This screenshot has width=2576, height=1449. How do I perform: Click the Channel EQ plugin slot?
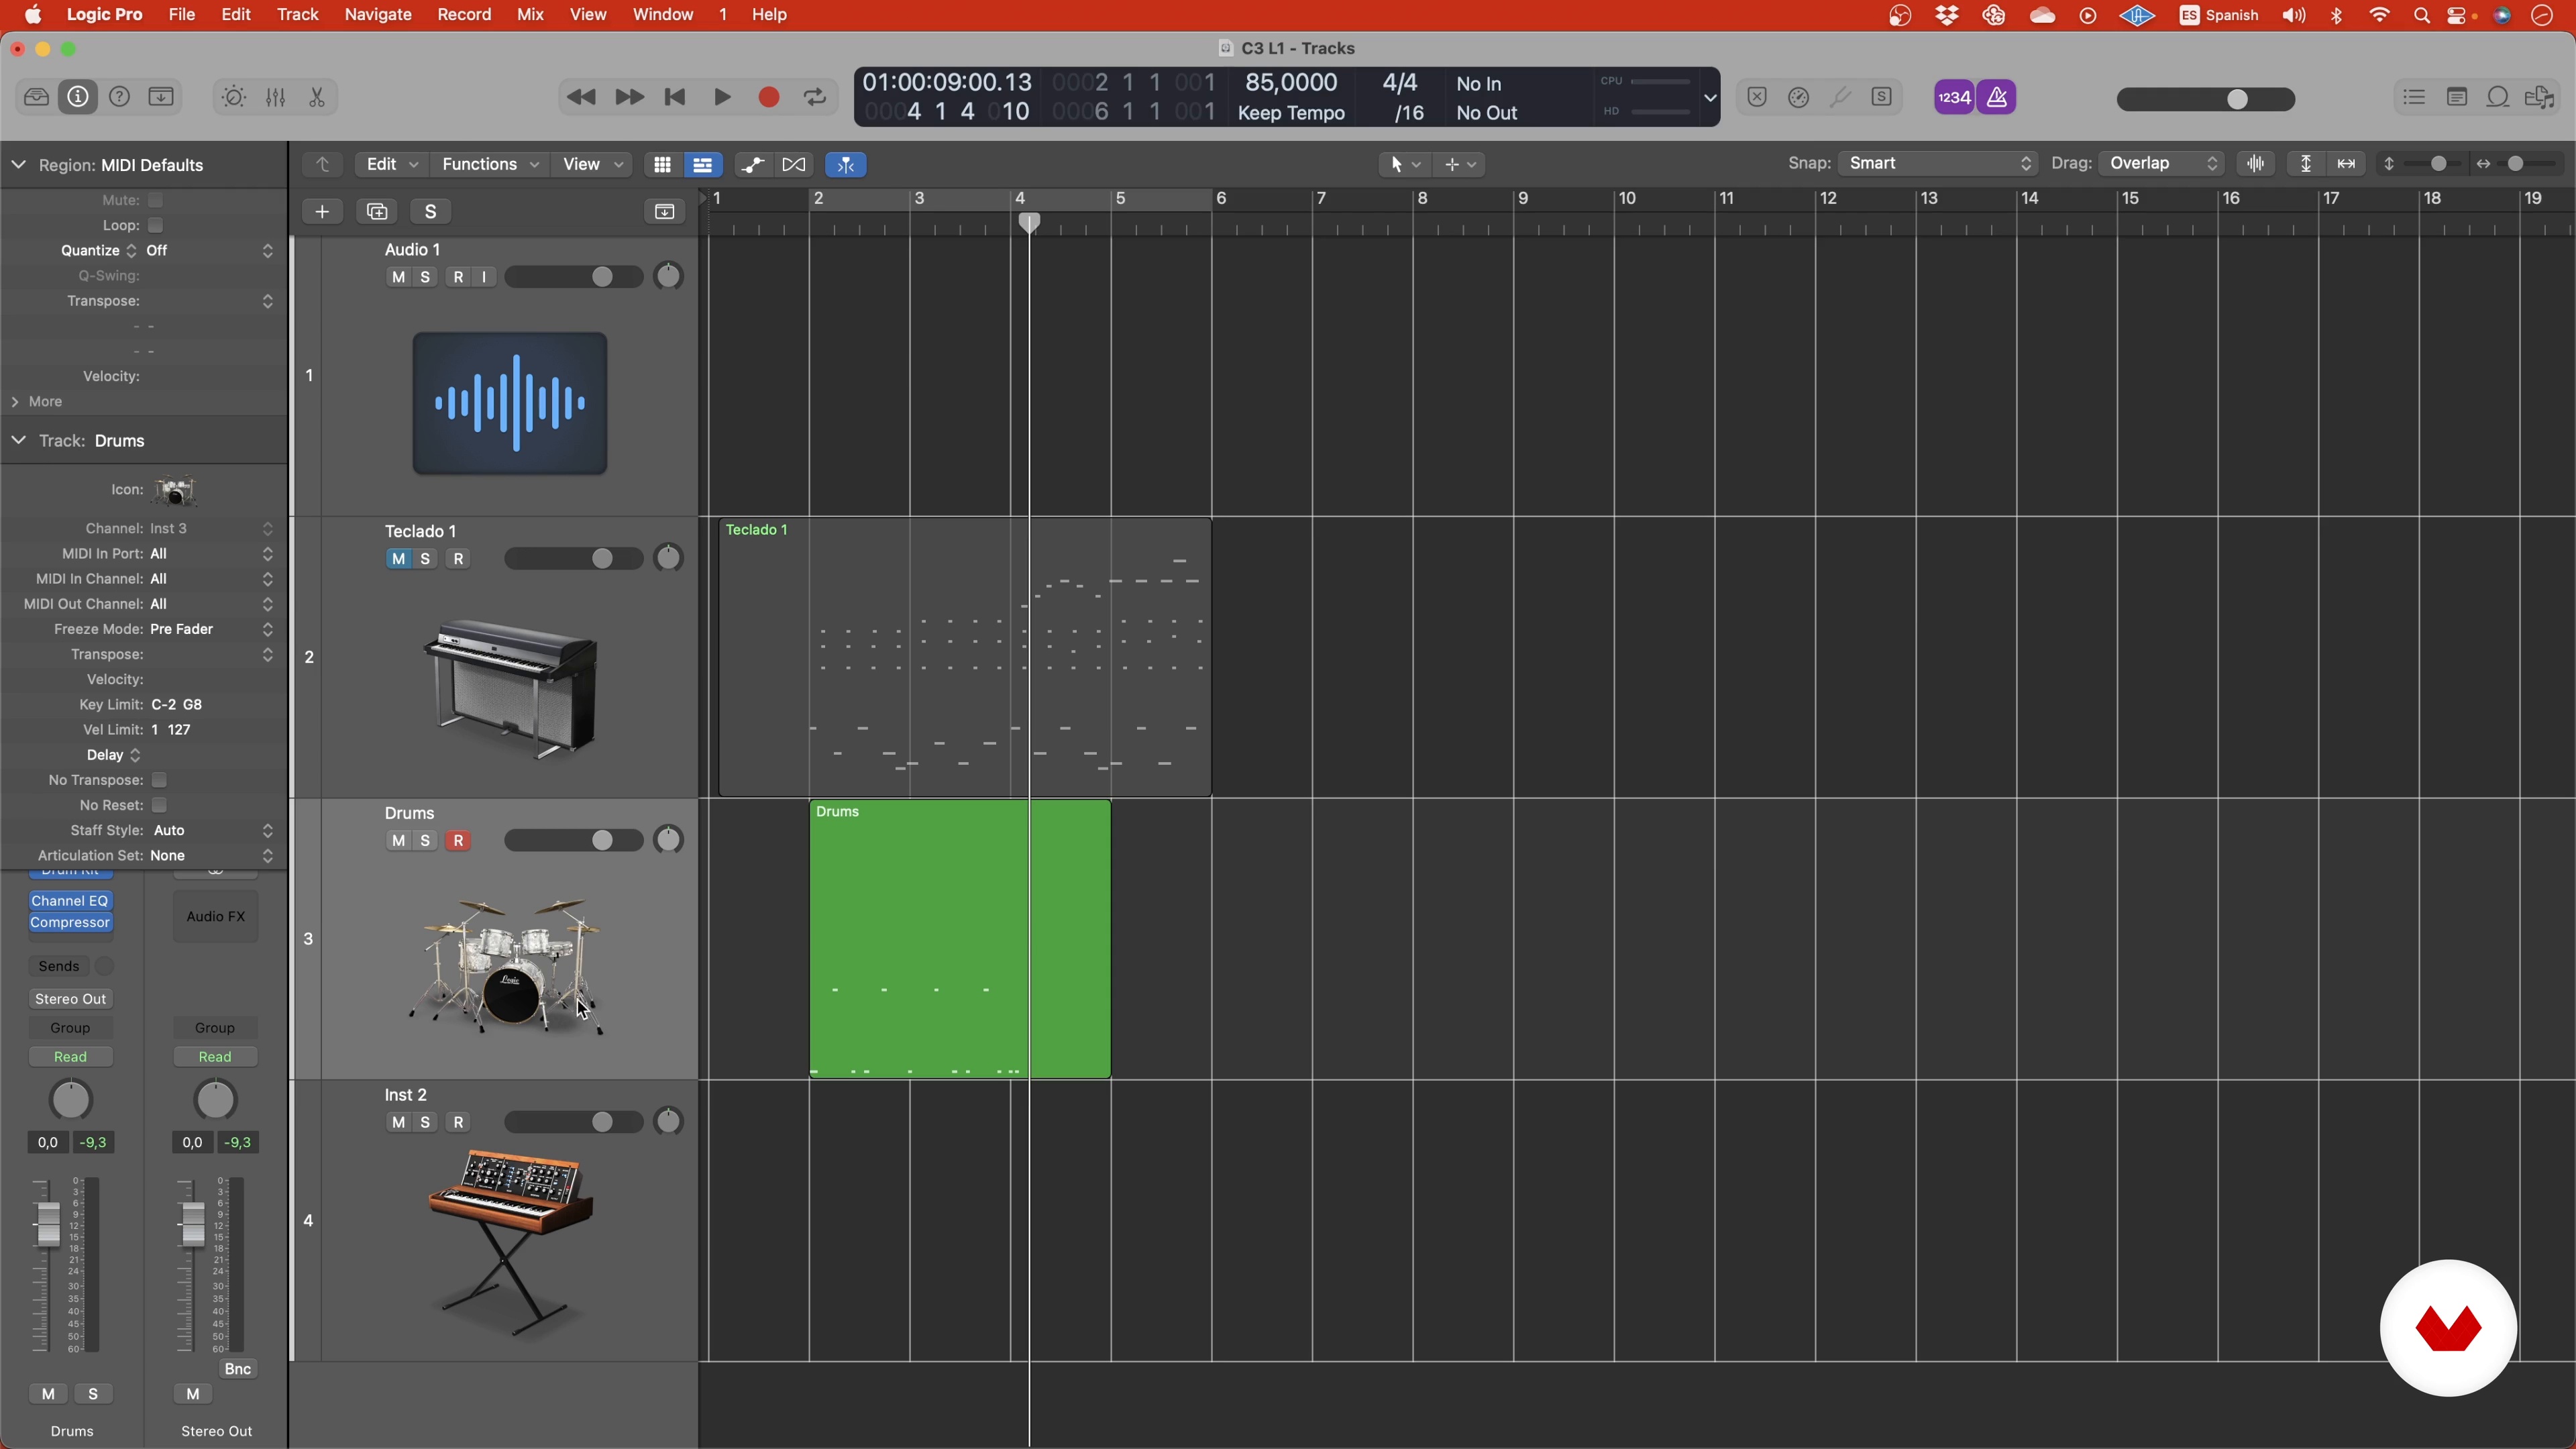[x=70, y=901]
